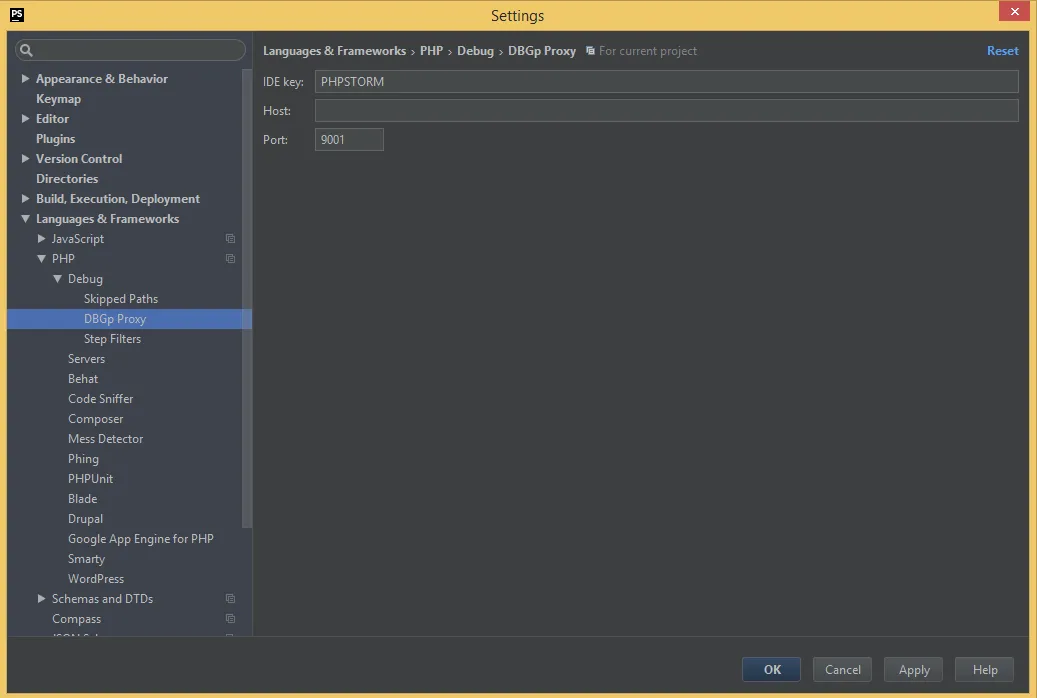This screenshot has height=698, width=1037.
Task: Expand Appearance & Behavior node
Action: [25, 79]
